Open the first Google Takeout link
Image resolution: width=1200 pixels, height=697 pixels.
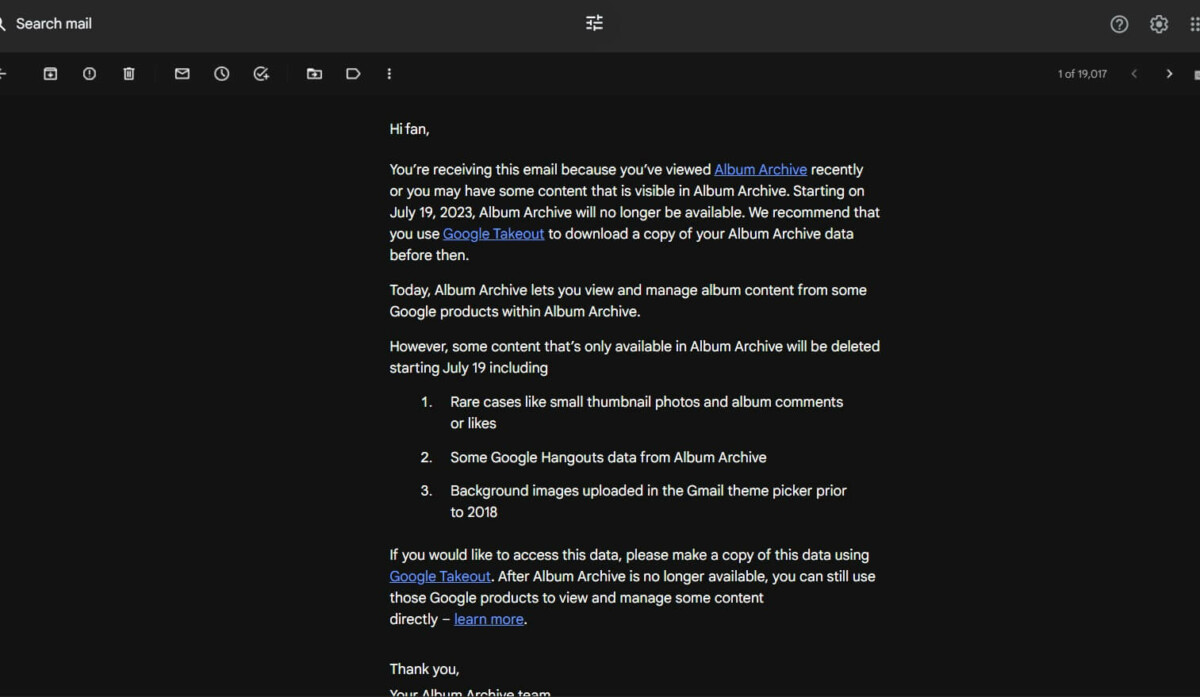[x=494, y=234]
